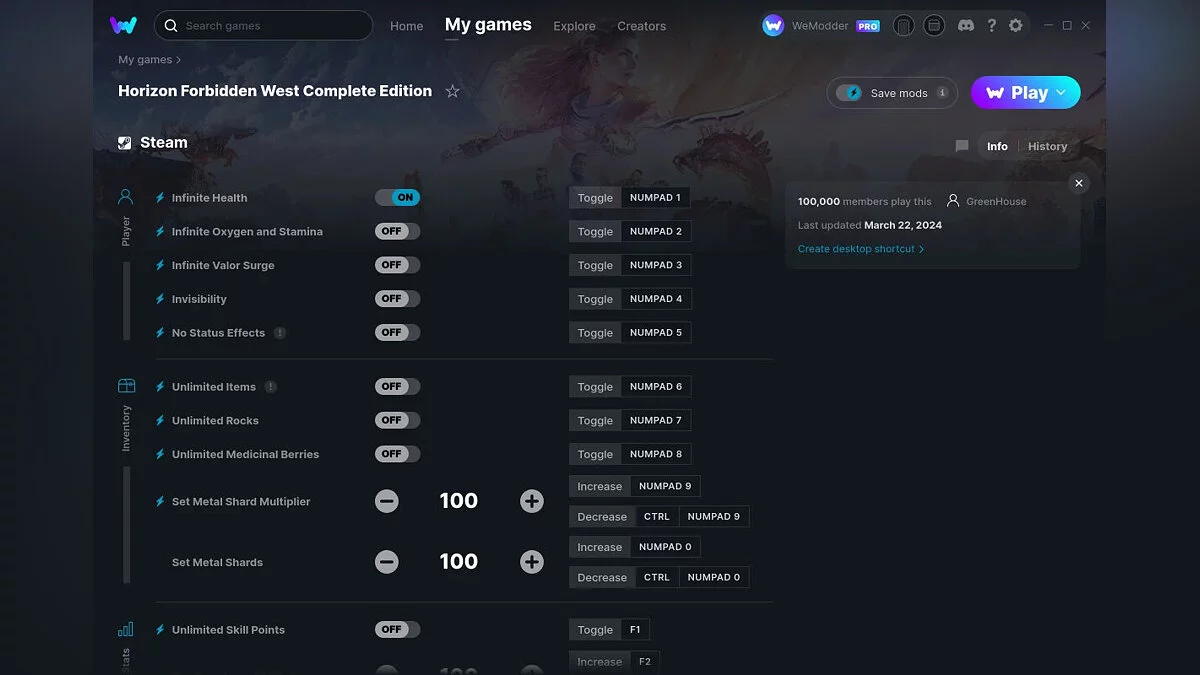Click Create desktop shortcut link
The image size is (1200, 675).
(861, 249)
